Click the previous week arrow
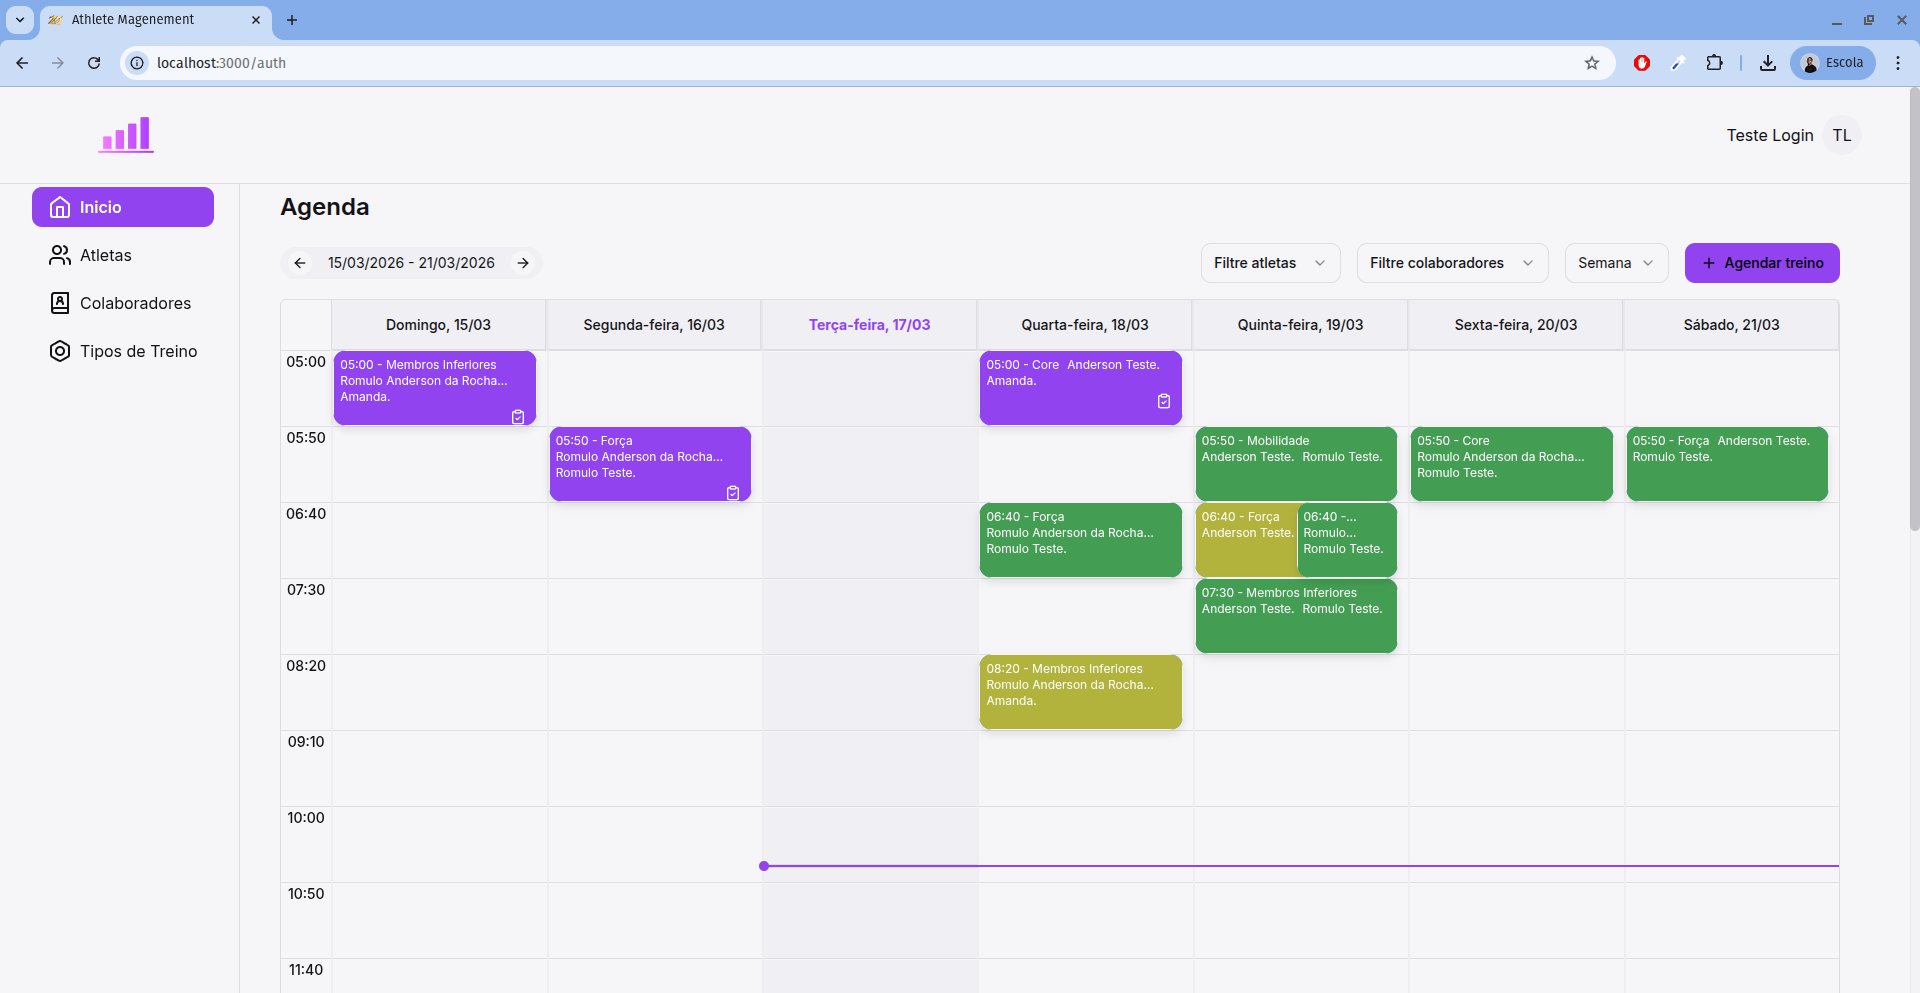The width and height of the screenshot is (1920, 993). [x=300, y=263]
